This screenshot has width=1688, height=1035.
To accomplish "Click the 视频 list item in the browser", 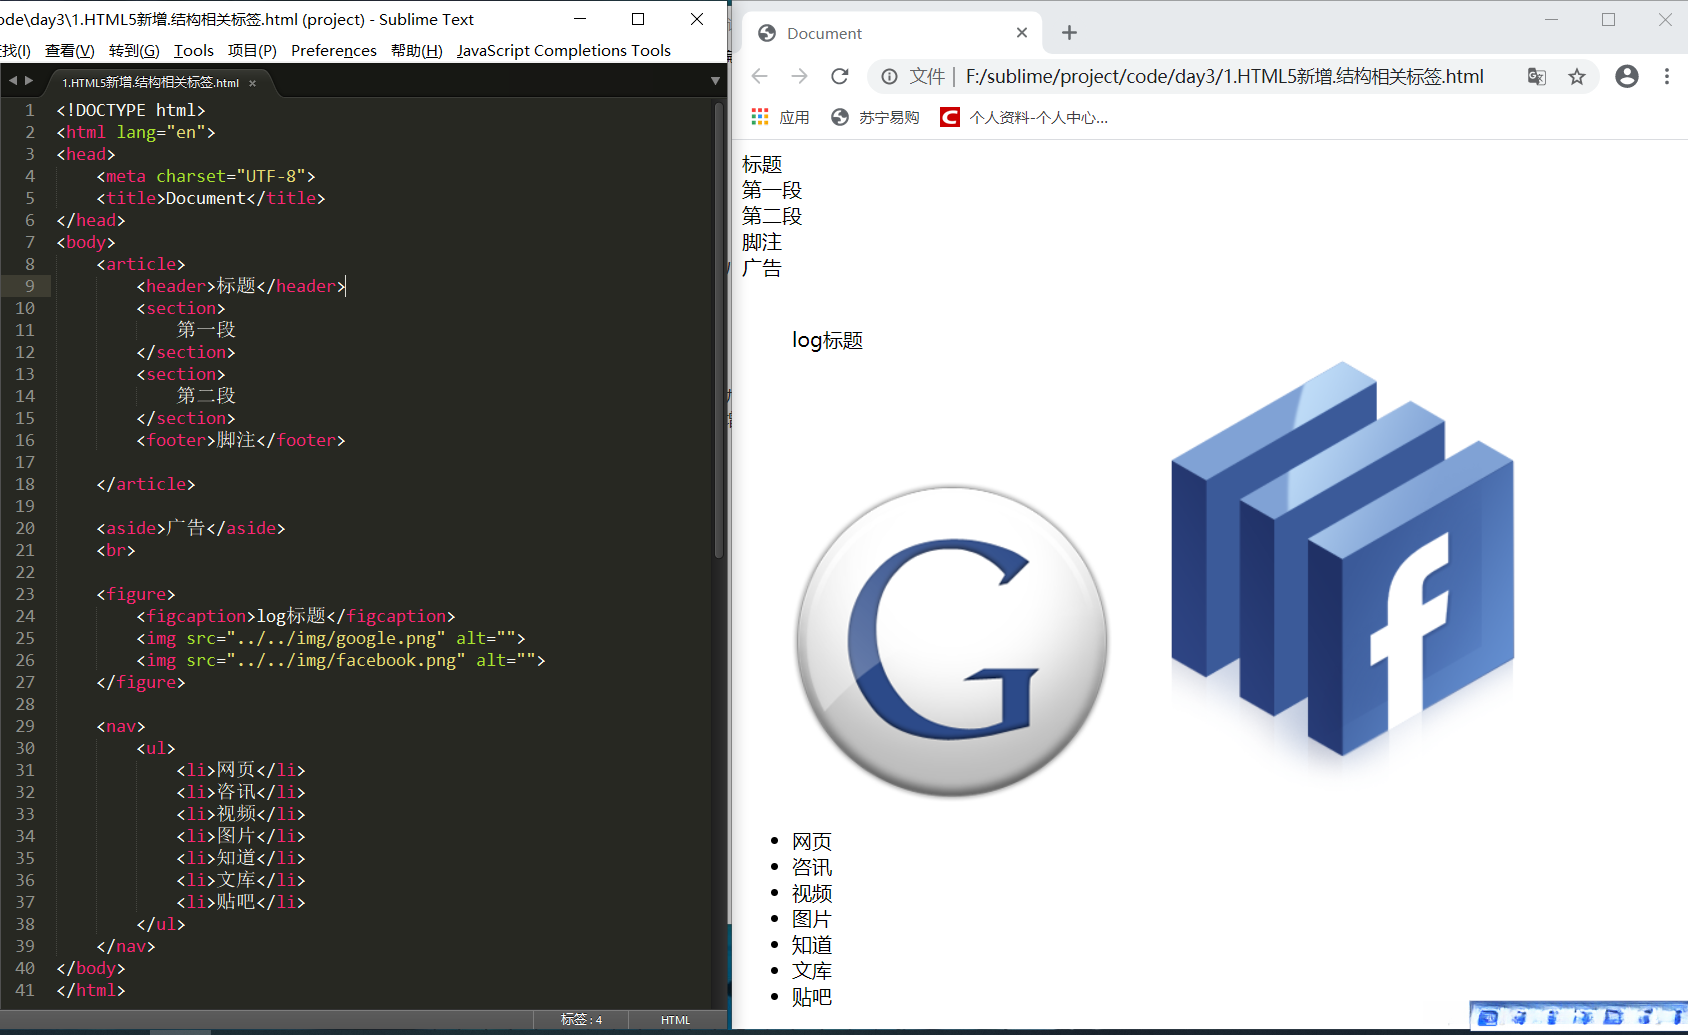I will [x=812, y=894].
